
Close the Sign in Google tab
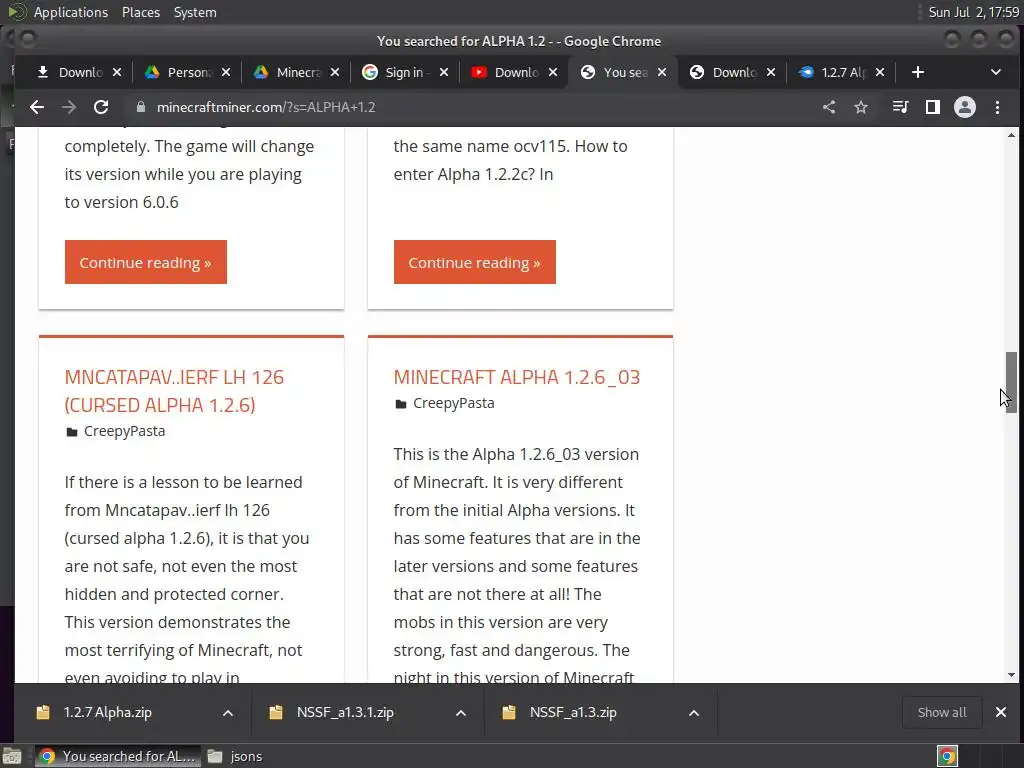tap(443, 72)
